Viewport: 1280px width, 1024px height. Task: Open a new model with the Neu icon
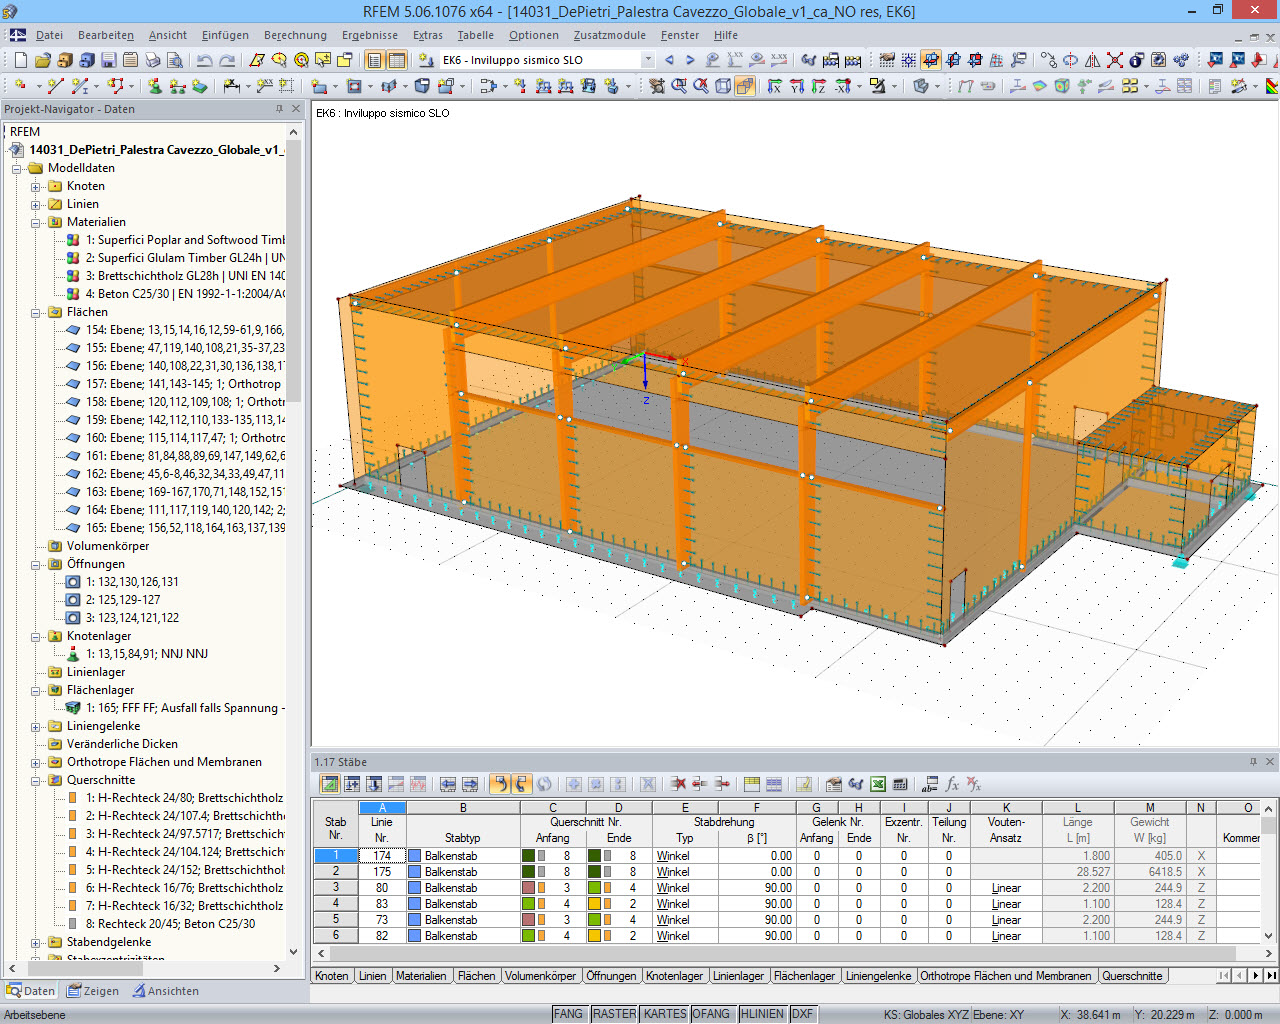click(21, 59)
